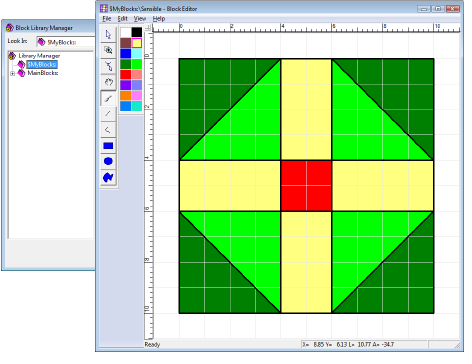Choose the straight line tool
The height and width of the screenshot is (364, 472).
pos(108,114)
